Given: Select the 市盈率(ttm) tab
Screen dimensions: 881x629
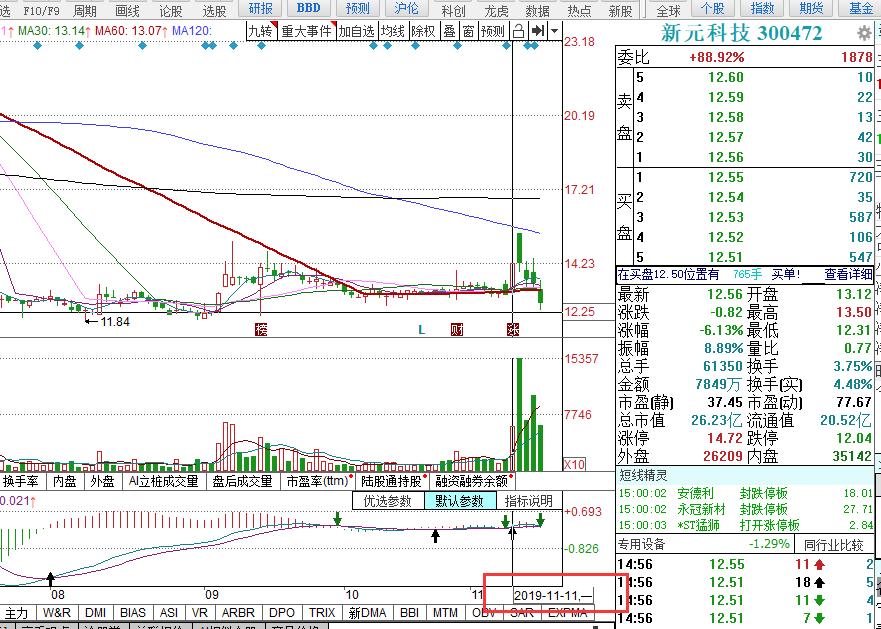Looking at the screenshot, I should [x=318, y=481].
